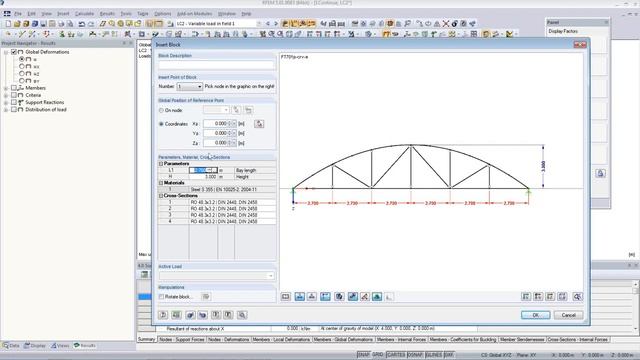The height and width of the screenshot is (360, 640).
Task: Open the Add-on Modules menu
Action: [x=194, y=13]
